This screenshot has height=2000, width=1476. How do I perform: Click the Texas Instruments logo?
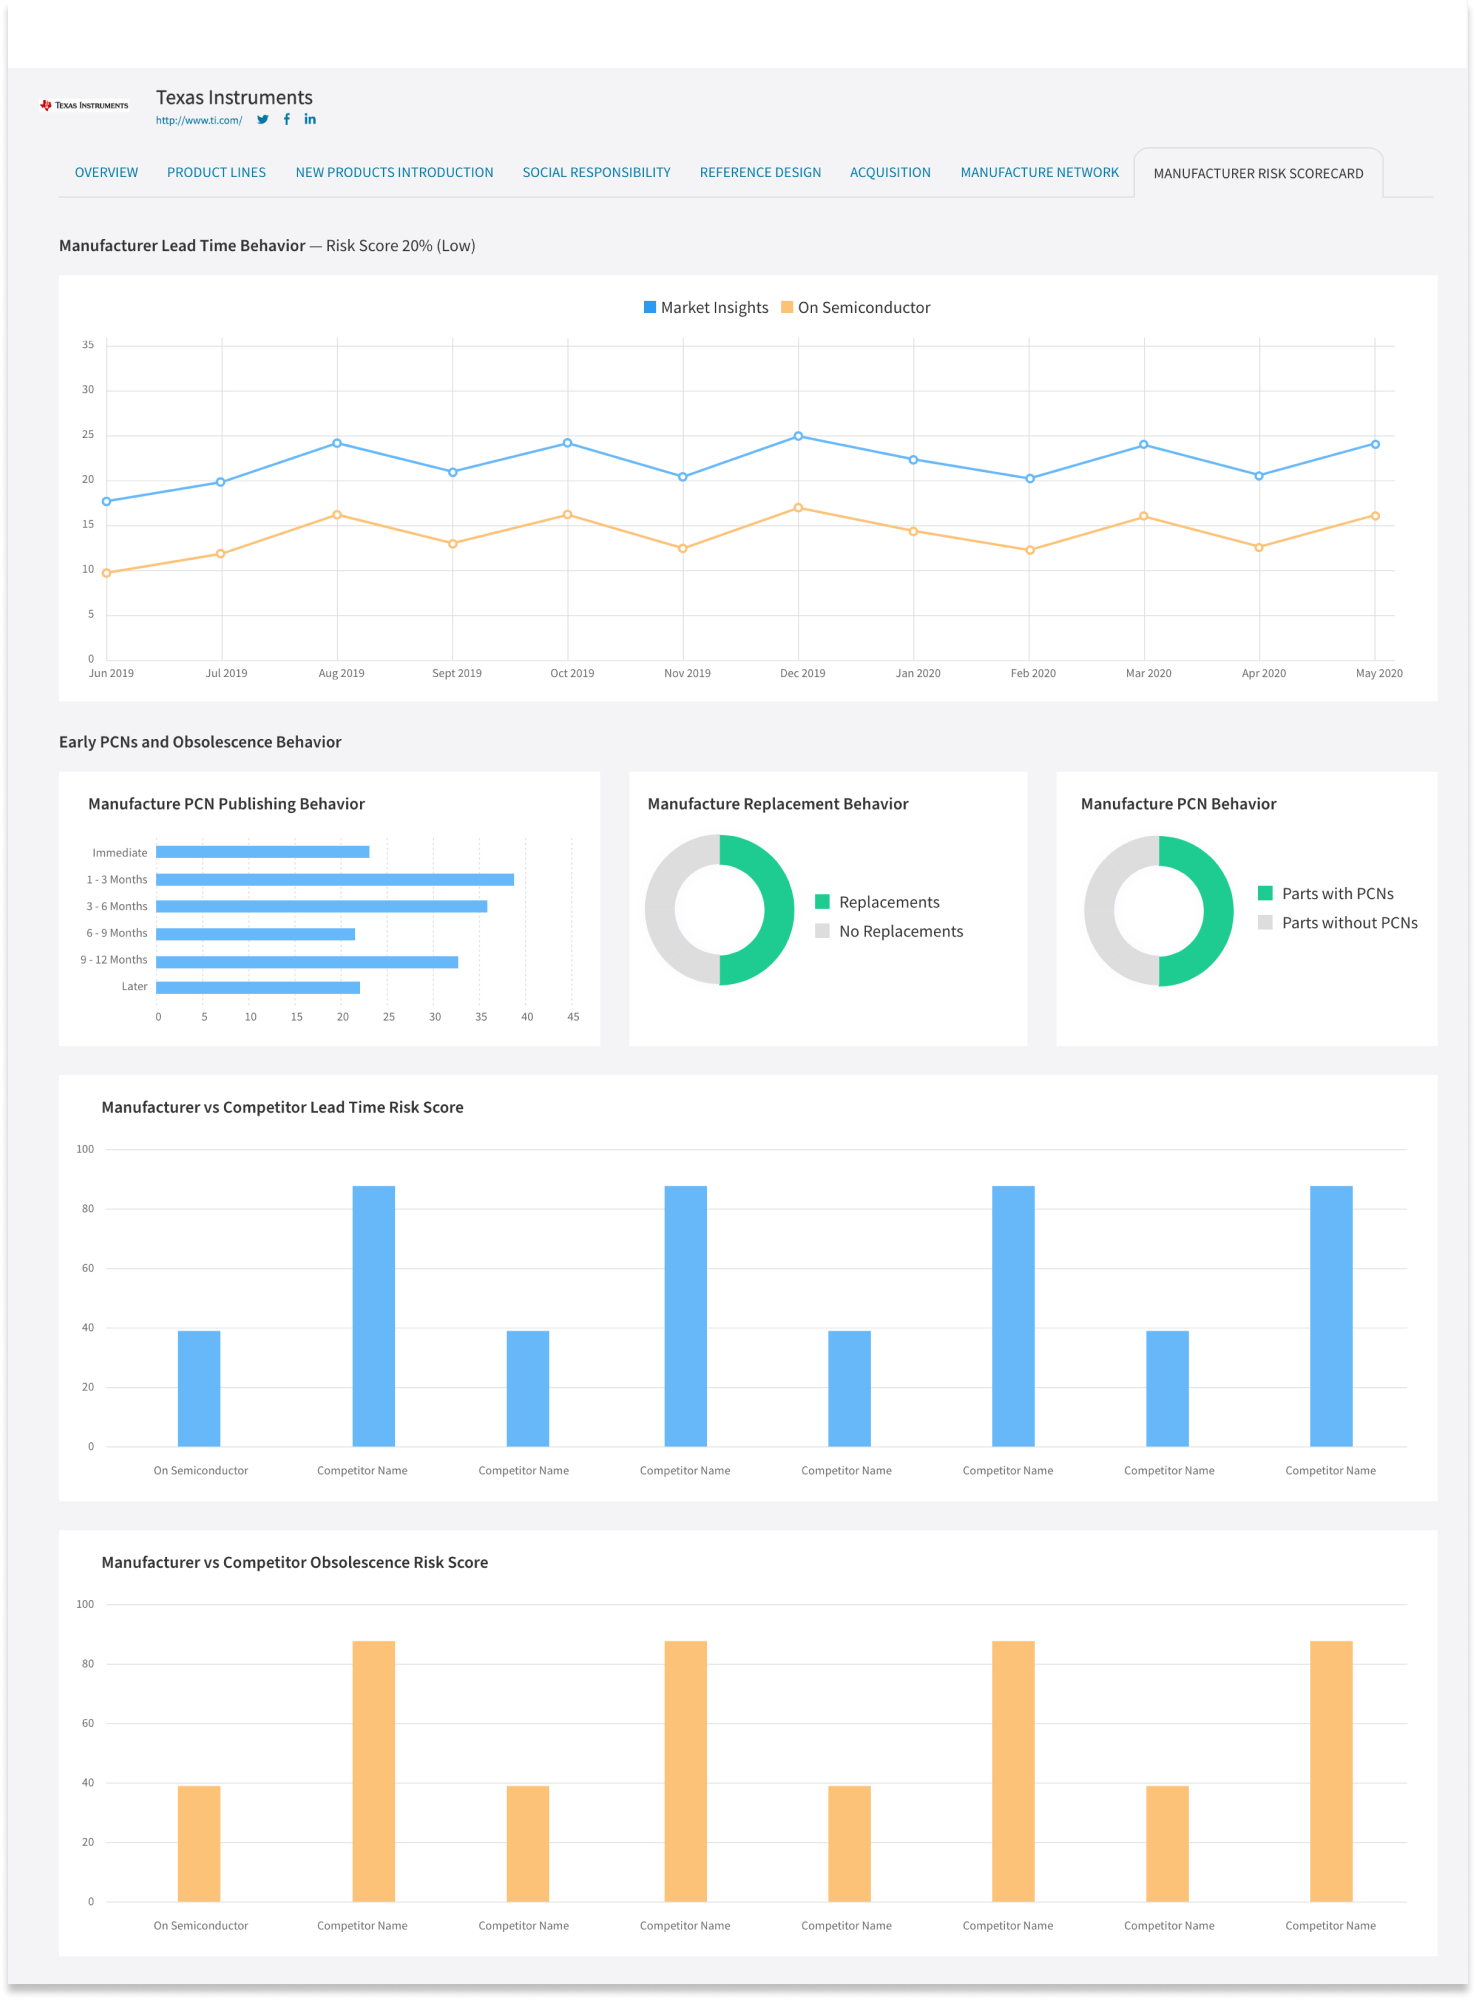(84, 105)
